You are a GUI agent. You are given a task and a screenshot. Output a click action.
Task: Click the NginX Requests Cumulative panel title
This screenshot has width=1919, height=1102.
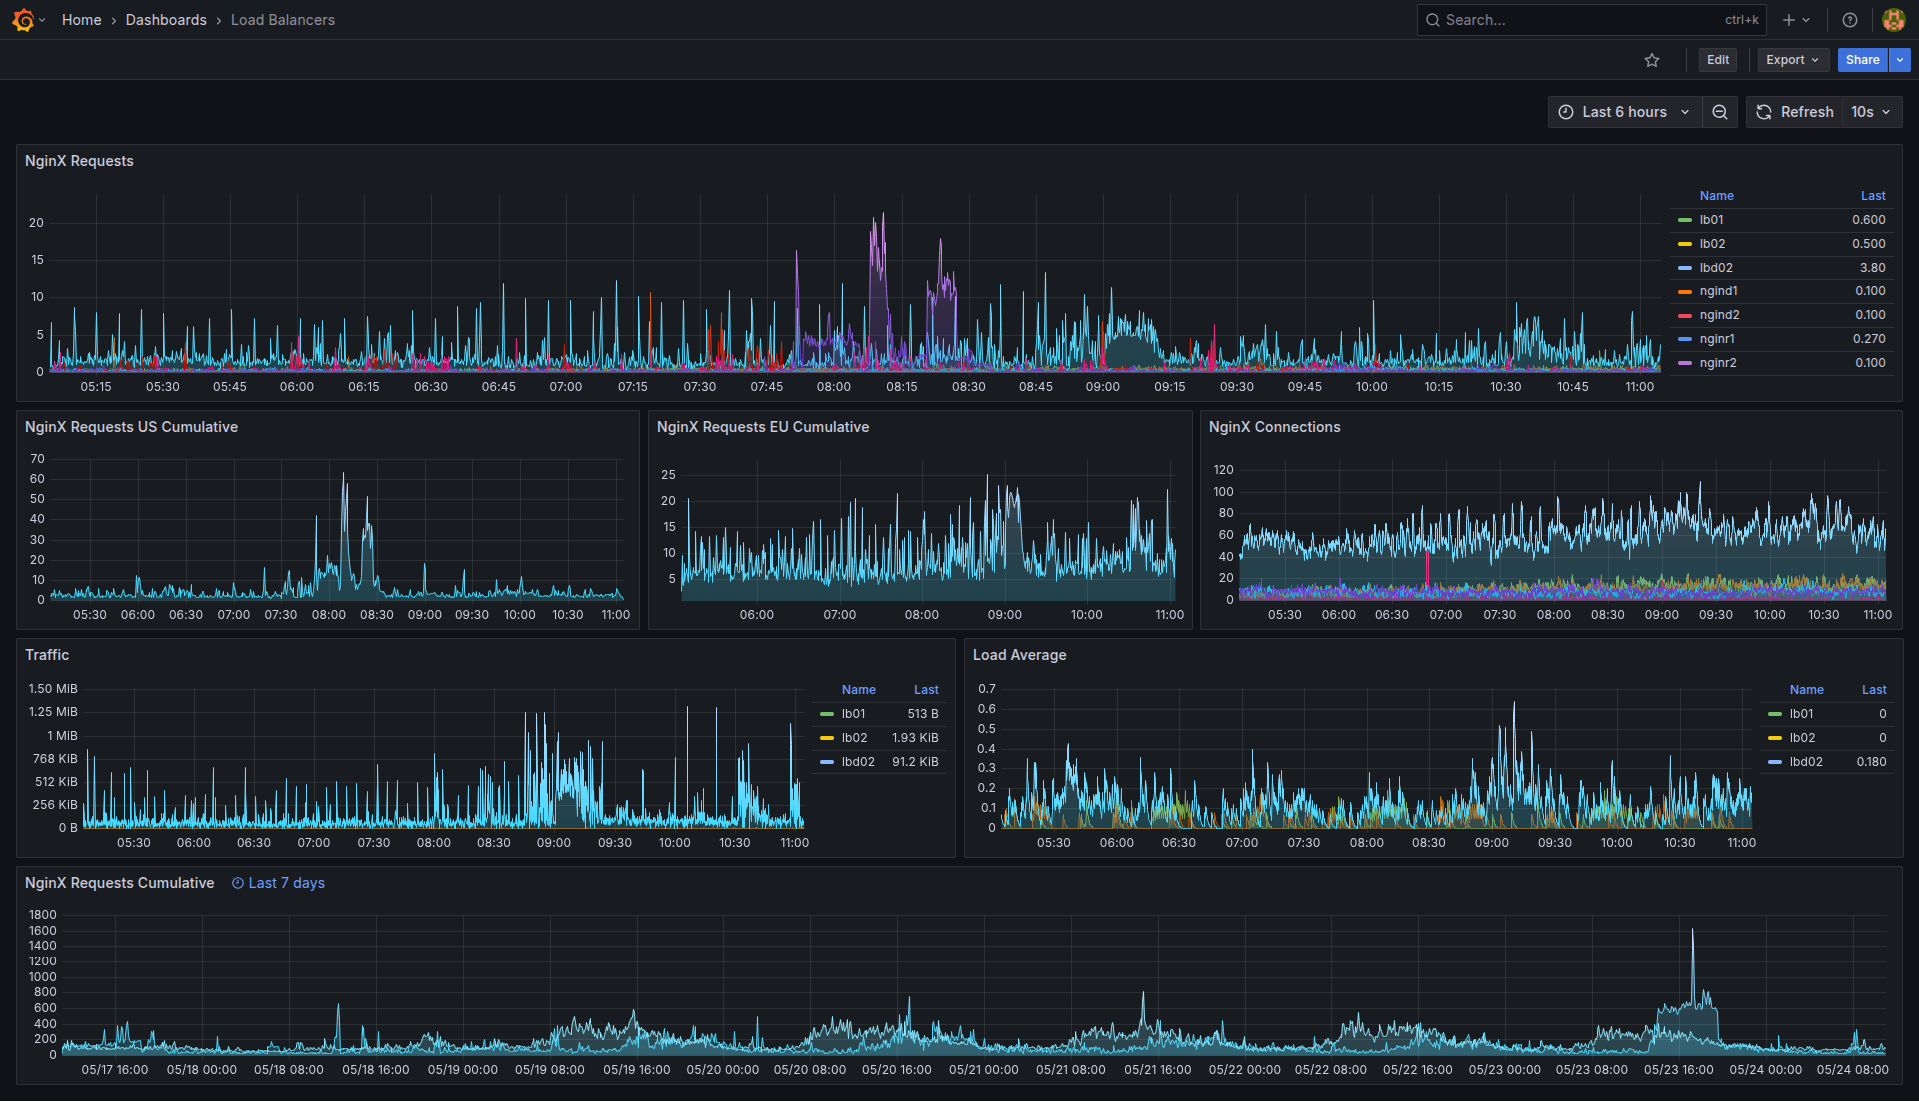pos(119,883)
